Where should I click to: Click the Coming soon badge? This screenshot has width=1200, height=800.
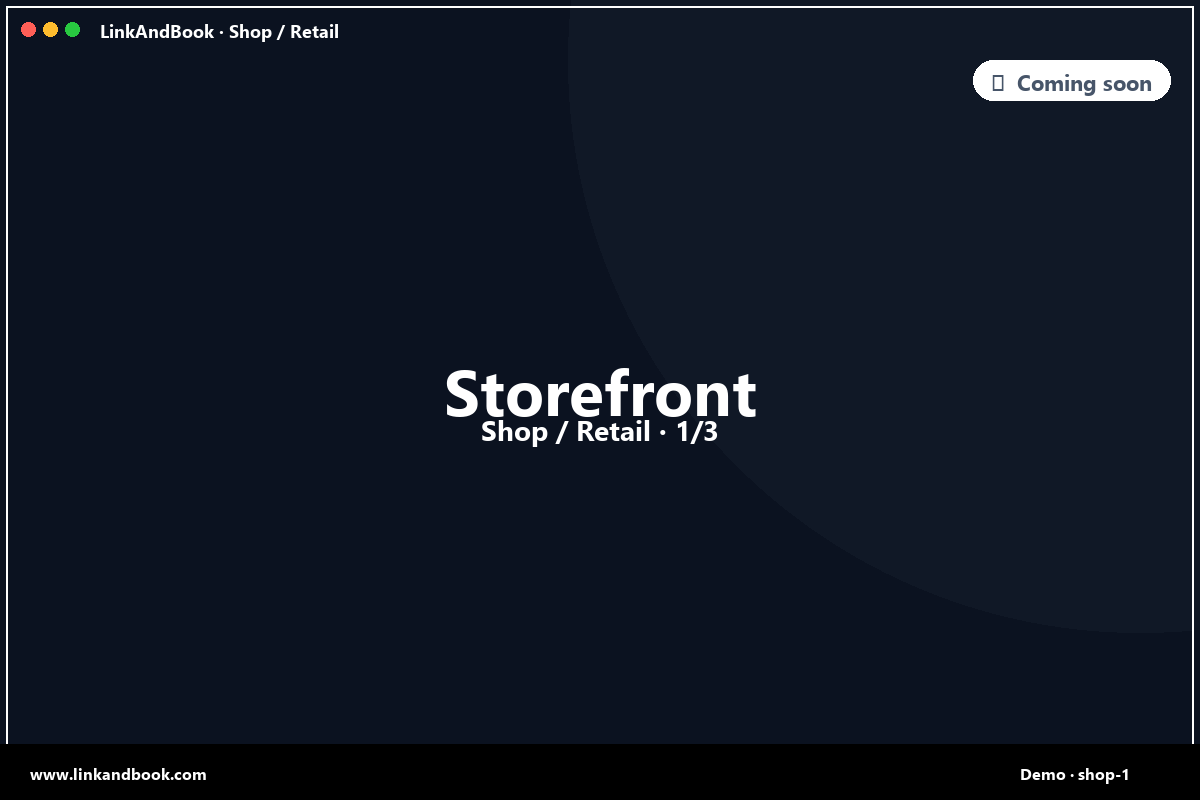click(1072, 81)
